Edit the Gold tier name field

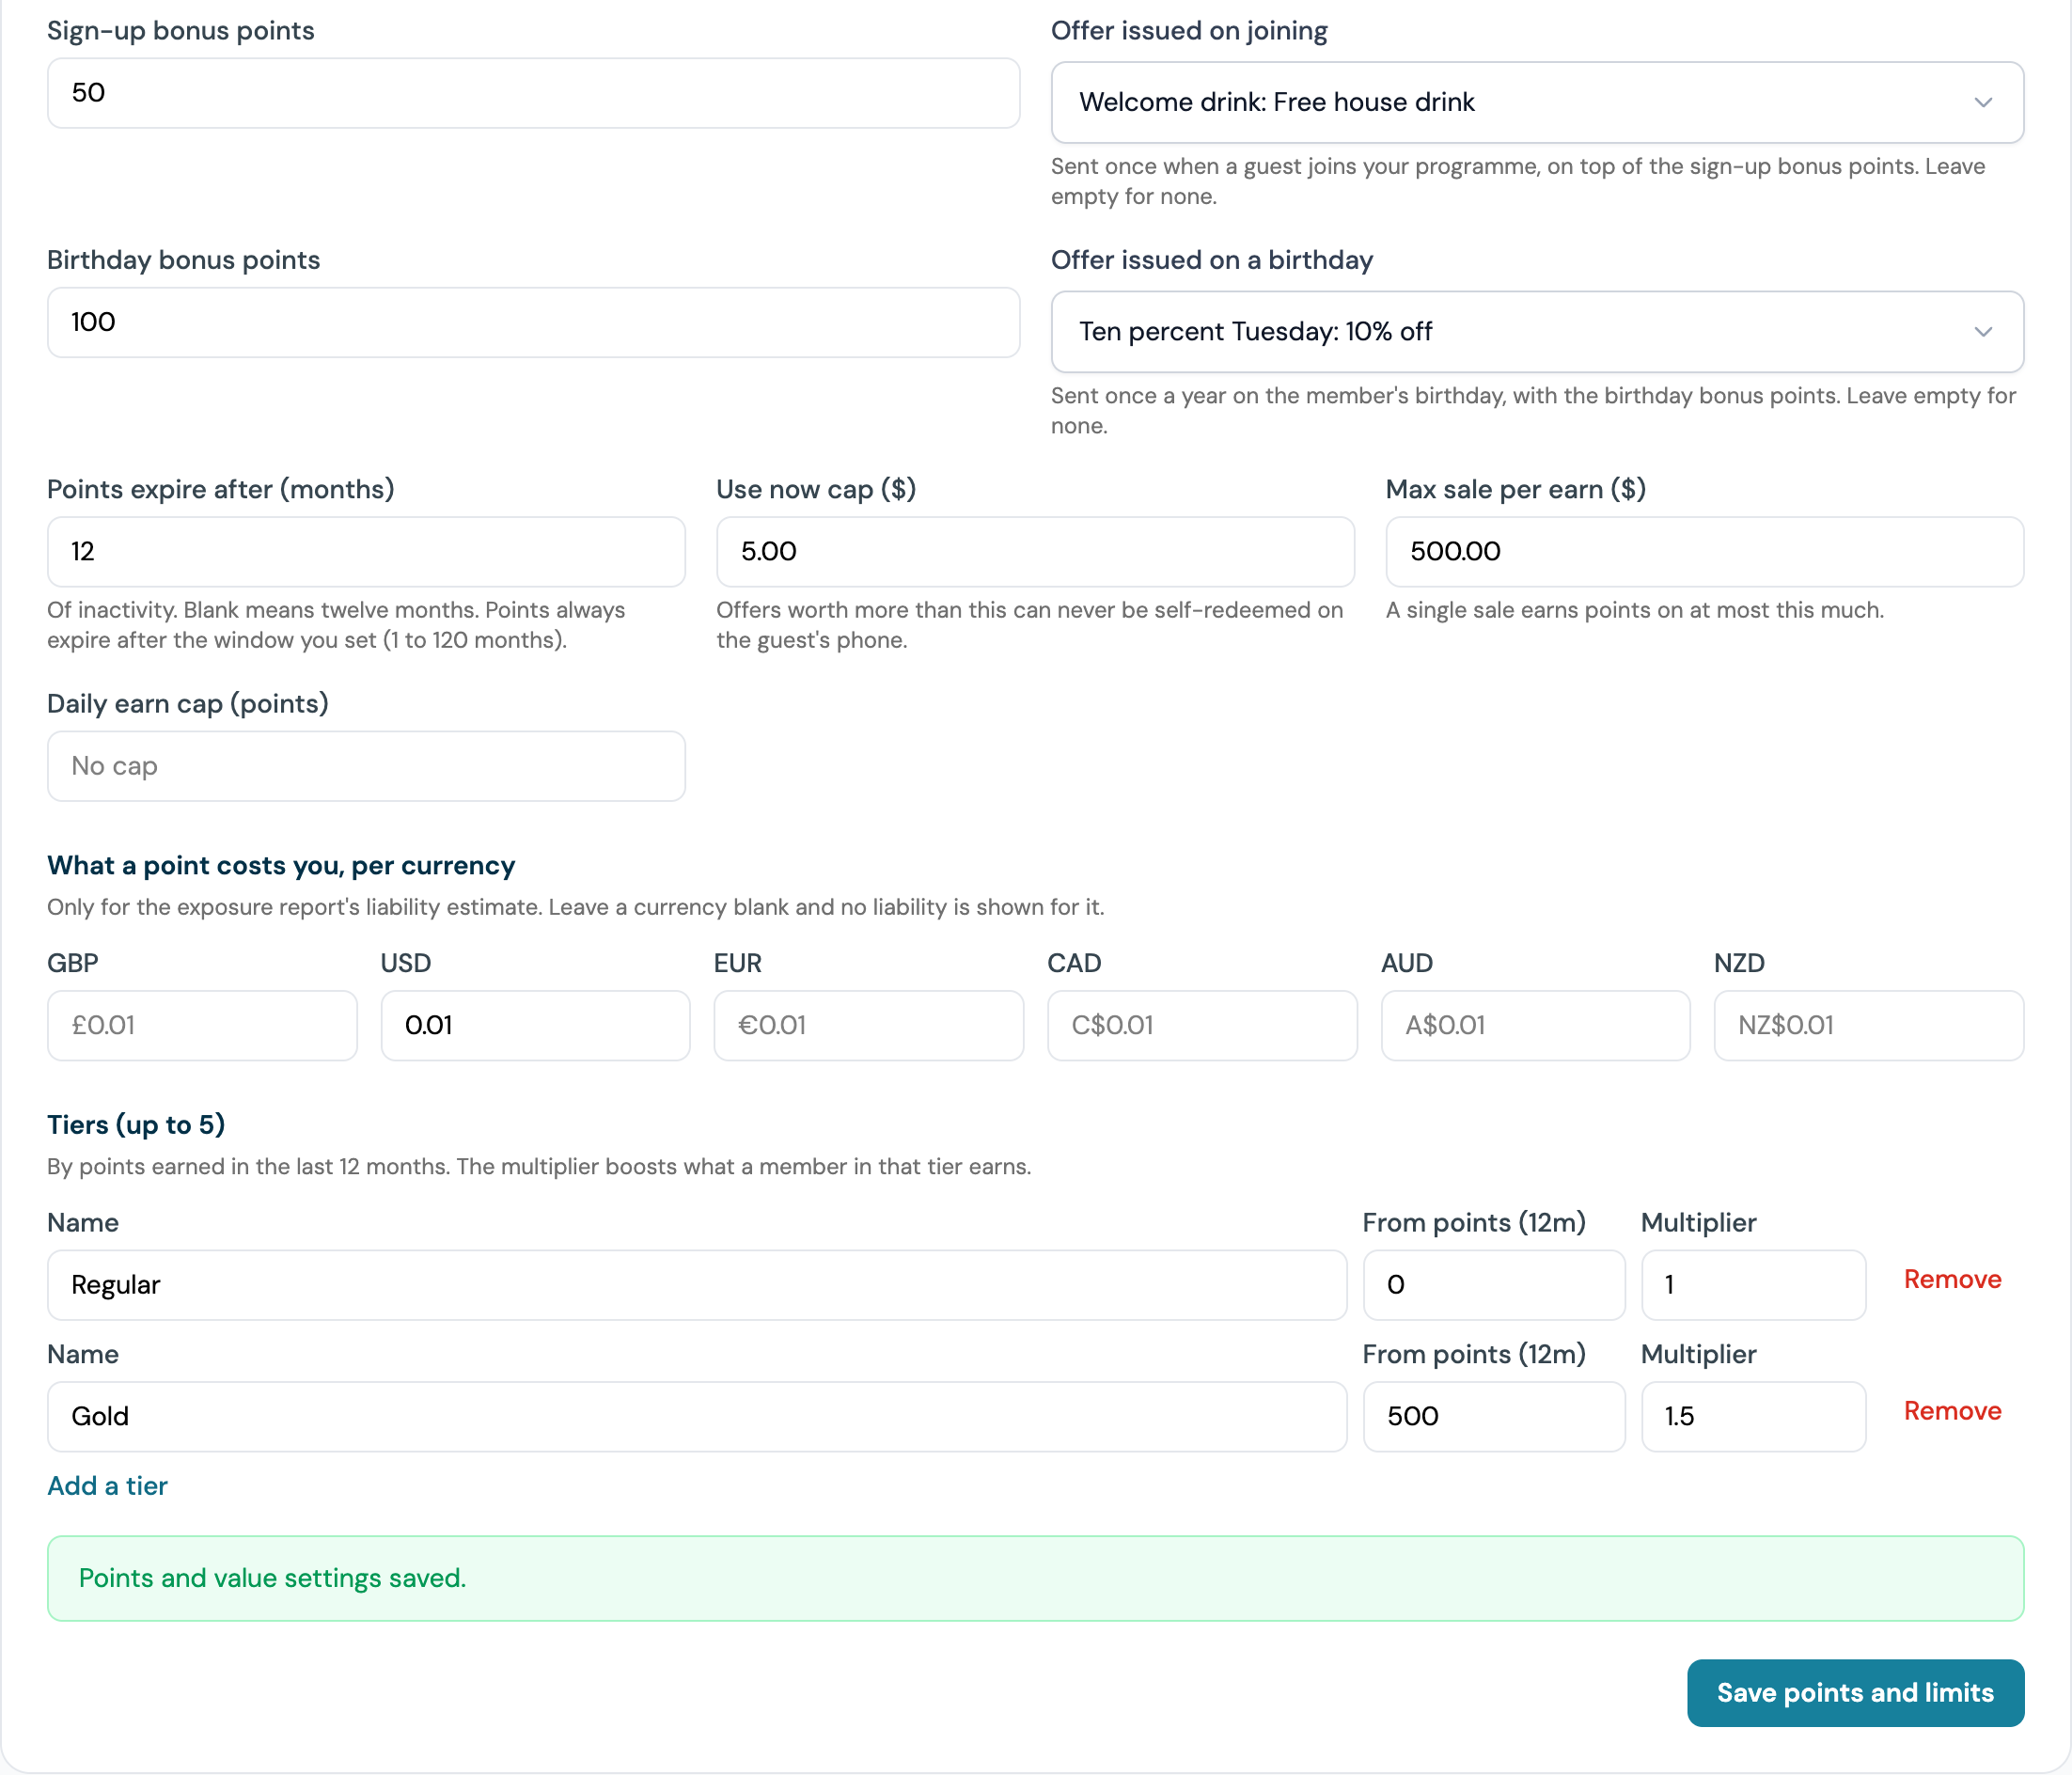point(697,1416)
